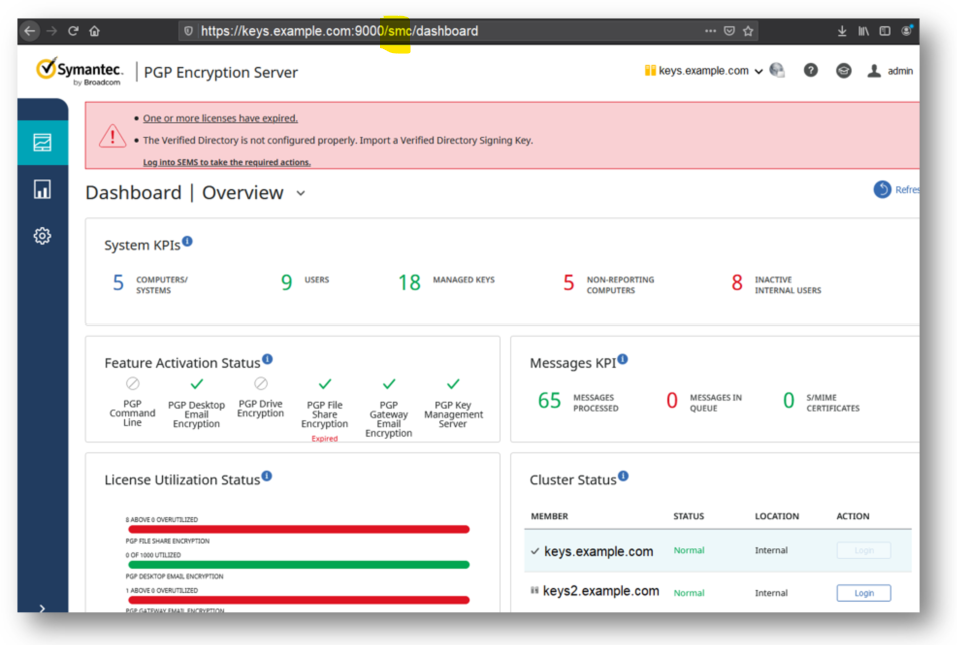The width and height of the screenshot is (957, 645).
Task: Click the PGP Command Line feature status
Action: [132, 403]
